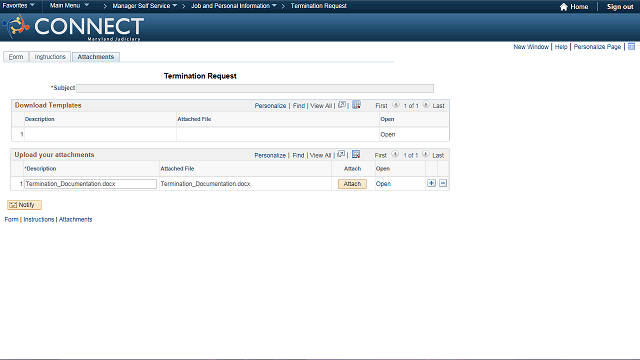This screenshot has height=360, width=640.
Task: Click Termination Request breadcrumb
Action: [318, 6]
